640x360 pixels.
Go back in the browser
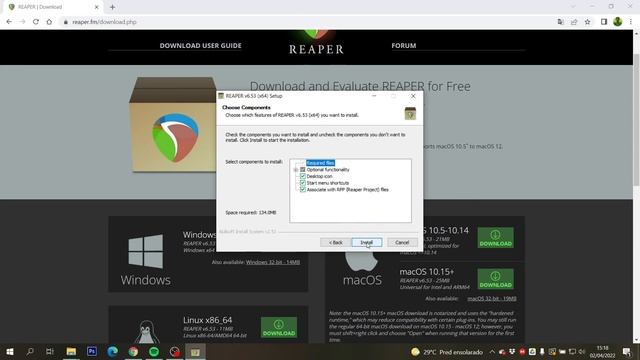(9, 22)
